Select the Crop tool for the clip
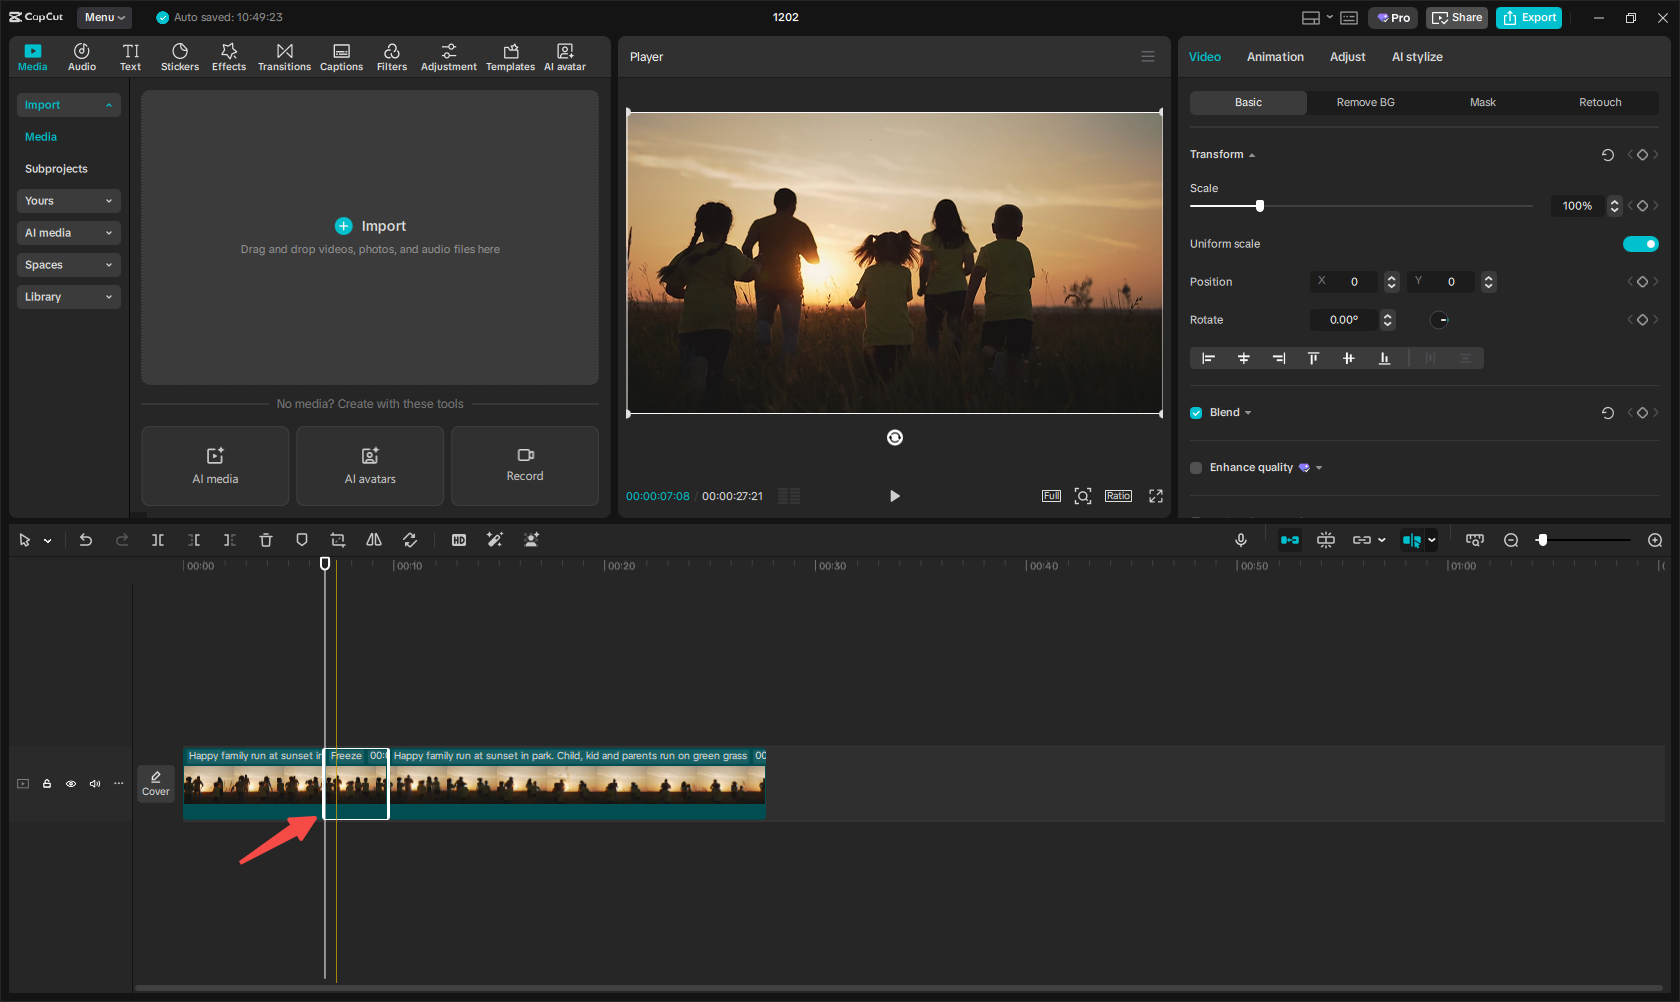The width and height of the screenshot is (1680, 1002). click(337, 540)
